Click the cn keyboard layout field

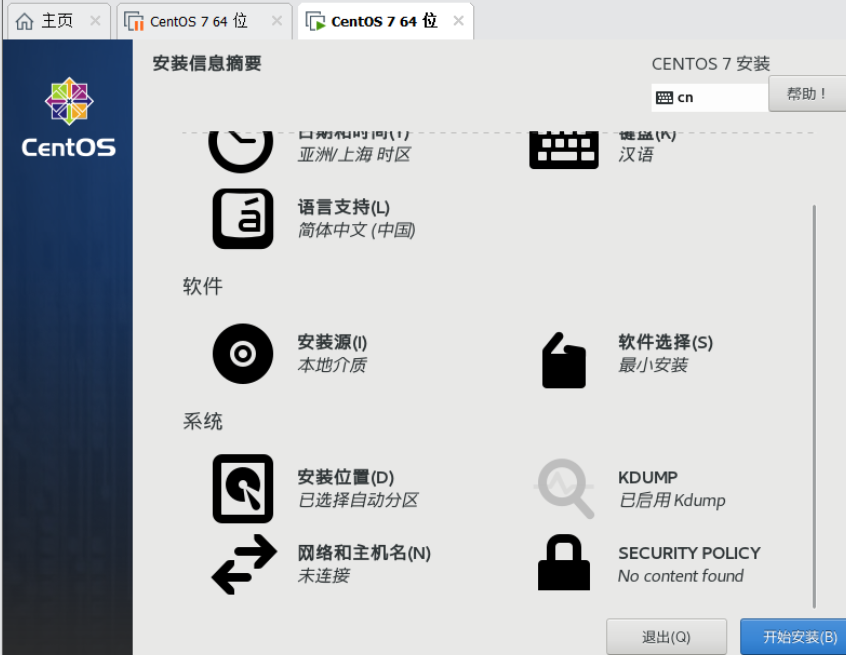(x=709, y=98)
